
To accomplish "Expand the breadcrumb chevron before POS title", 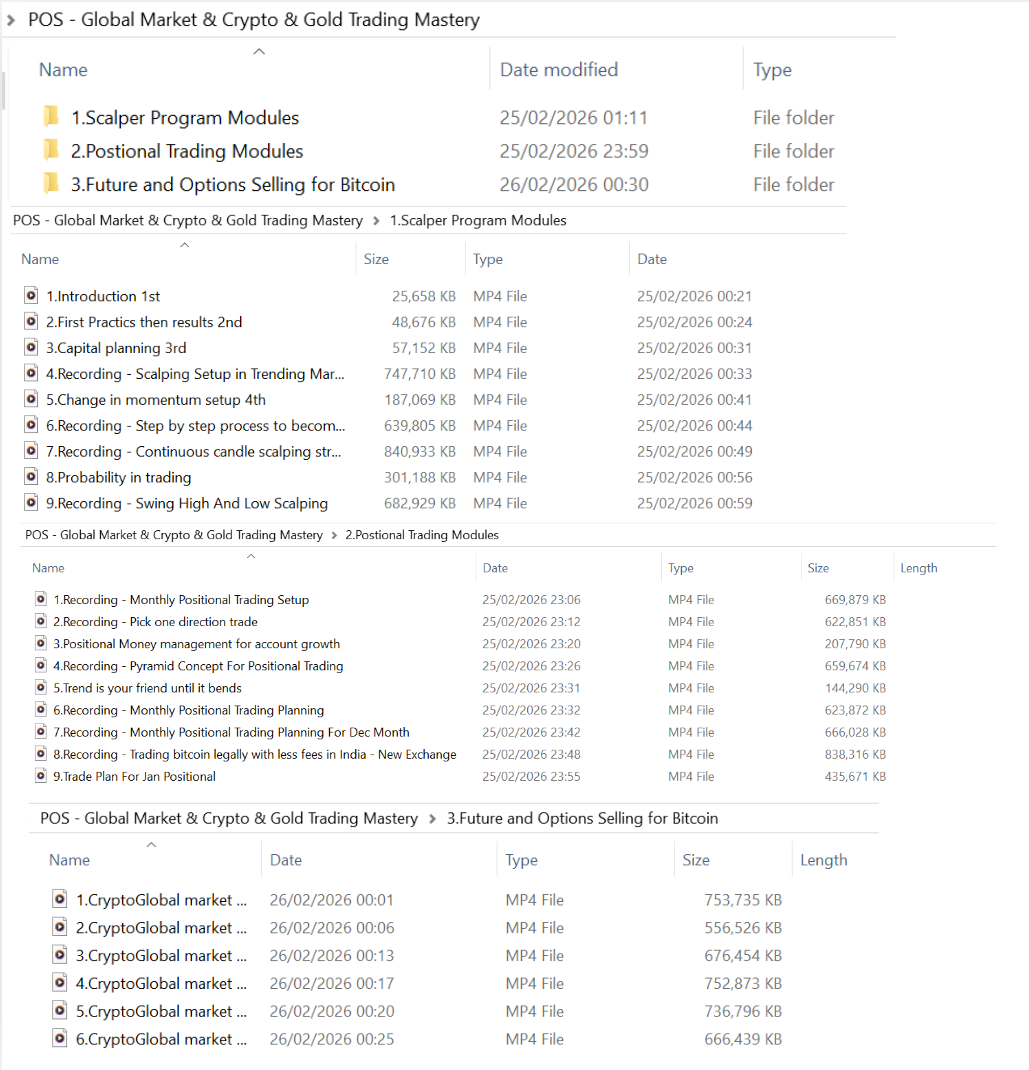I will 11,20.
